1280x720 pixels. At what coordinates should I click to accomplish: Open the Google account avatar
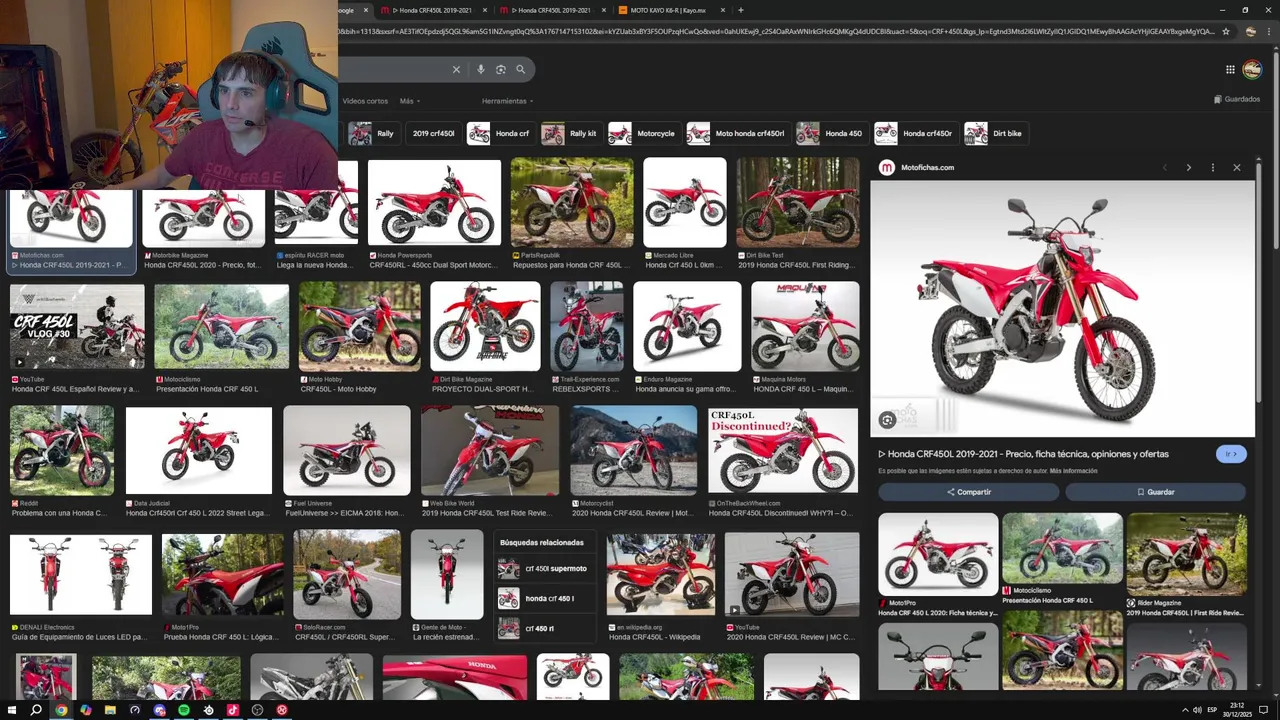pos(1252,69)
